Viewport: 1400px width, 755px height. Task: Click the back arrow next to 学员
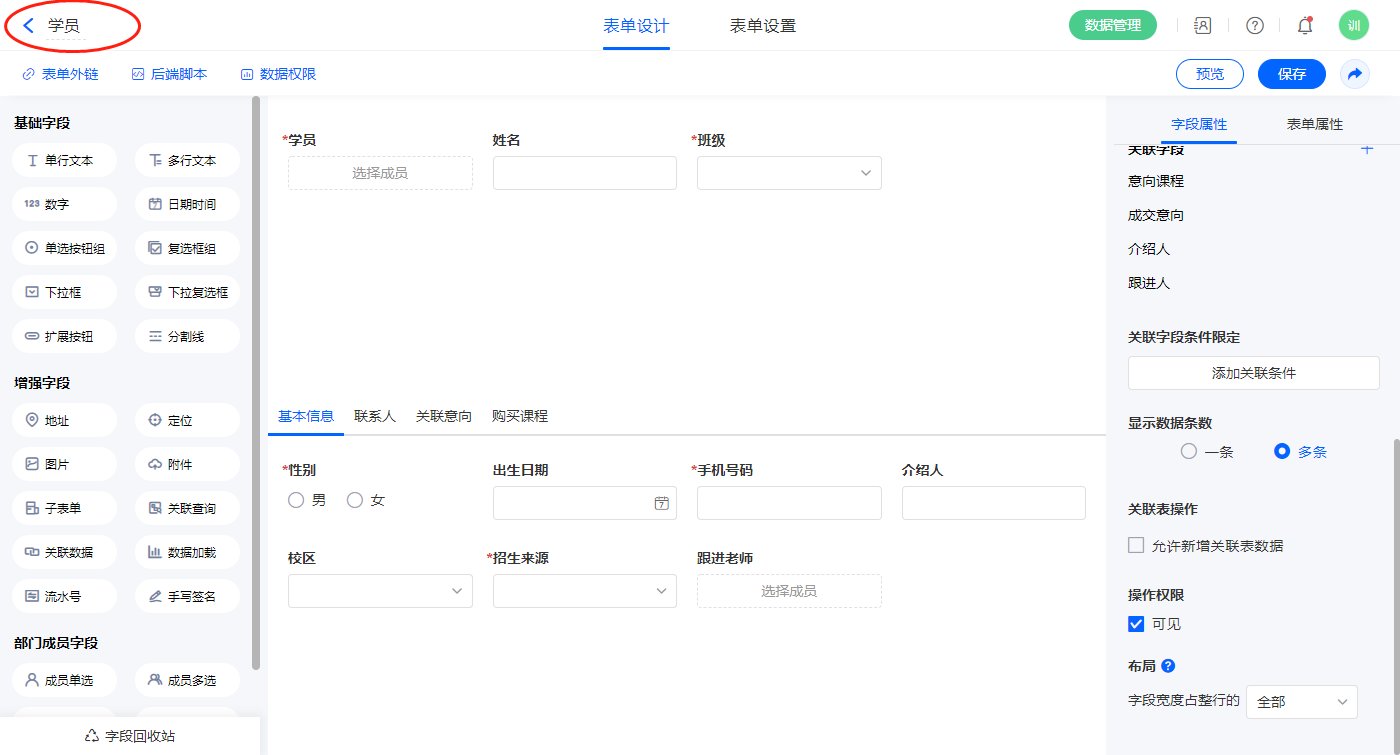point(29,26)
